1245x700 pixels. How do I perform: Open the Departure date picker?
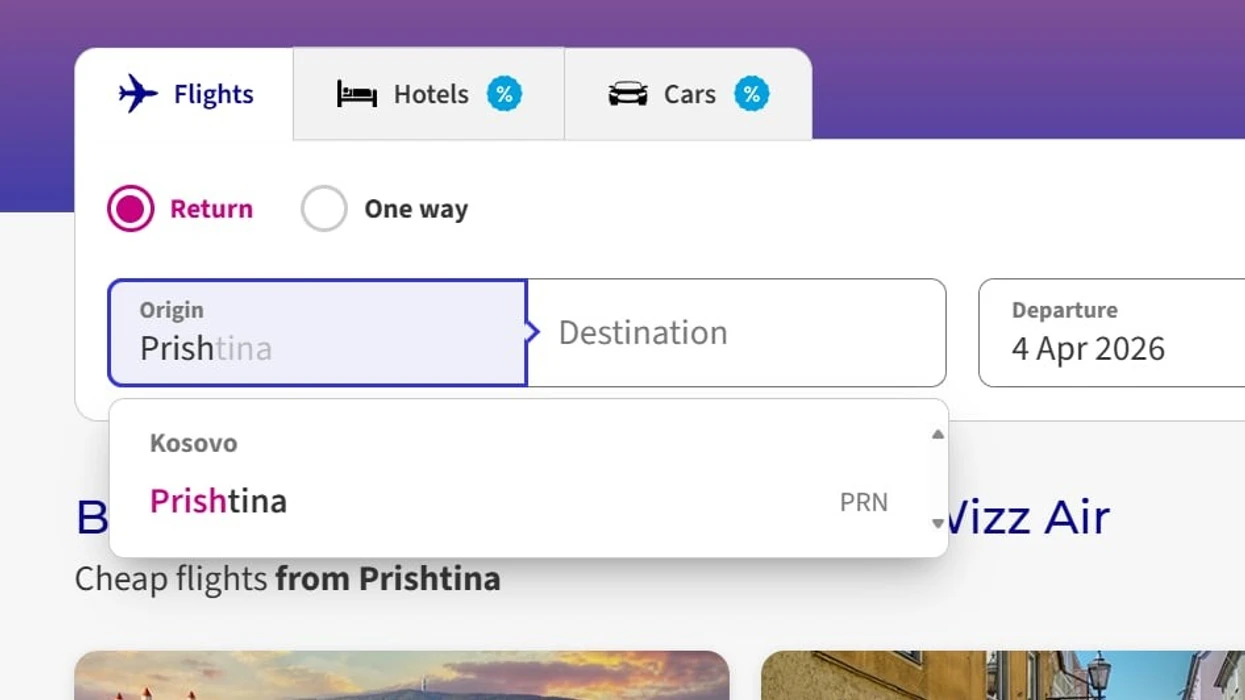coord(1110,332)
